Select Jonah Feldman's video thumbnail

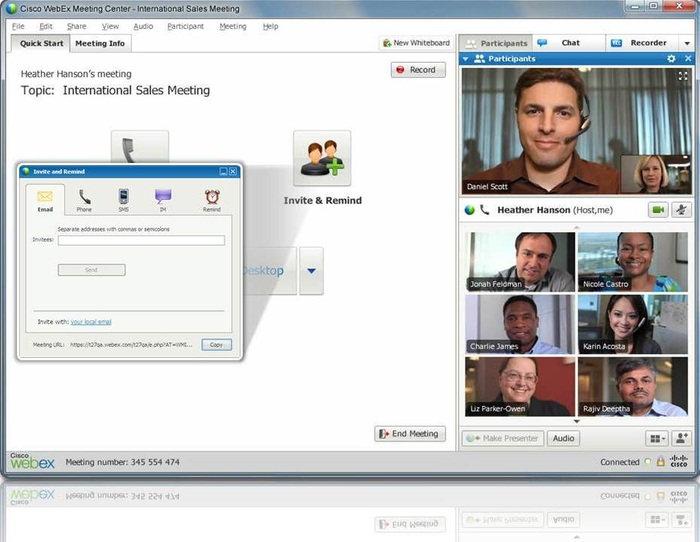(x=520, y=262)
